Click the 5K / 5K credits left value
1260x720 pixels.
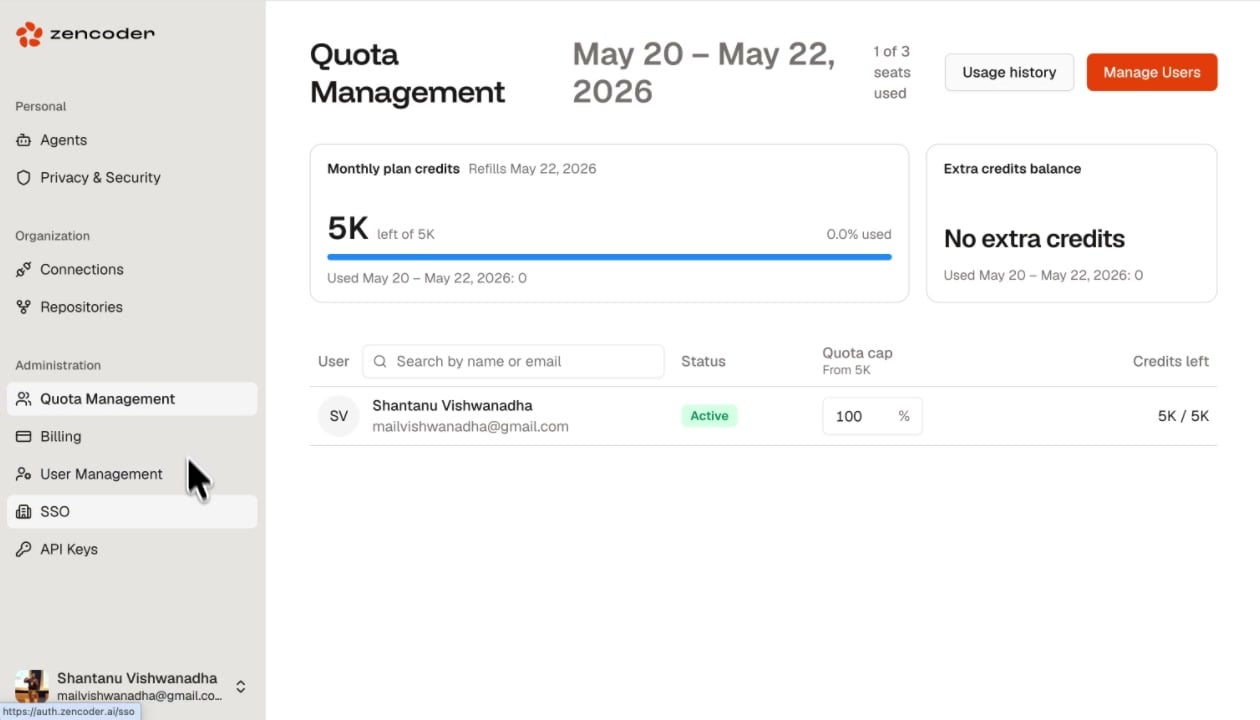[1183, 416]
